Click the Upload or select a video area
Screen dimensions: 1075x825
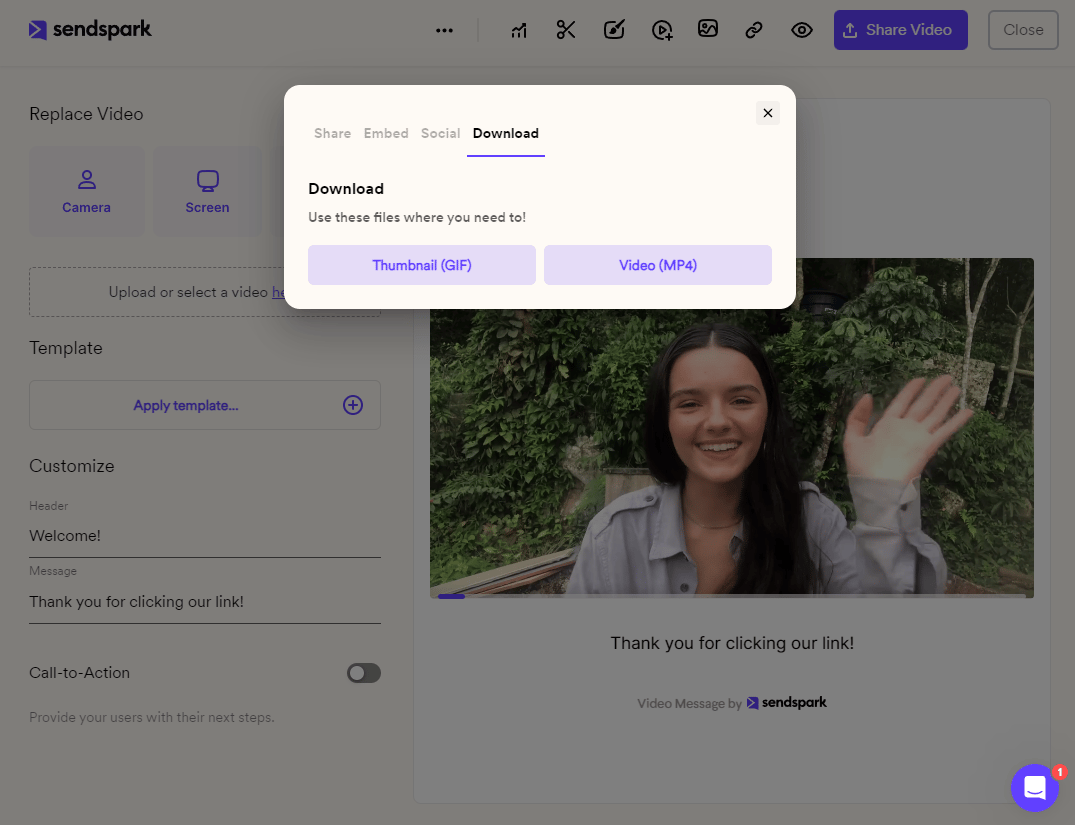point(204,292)
